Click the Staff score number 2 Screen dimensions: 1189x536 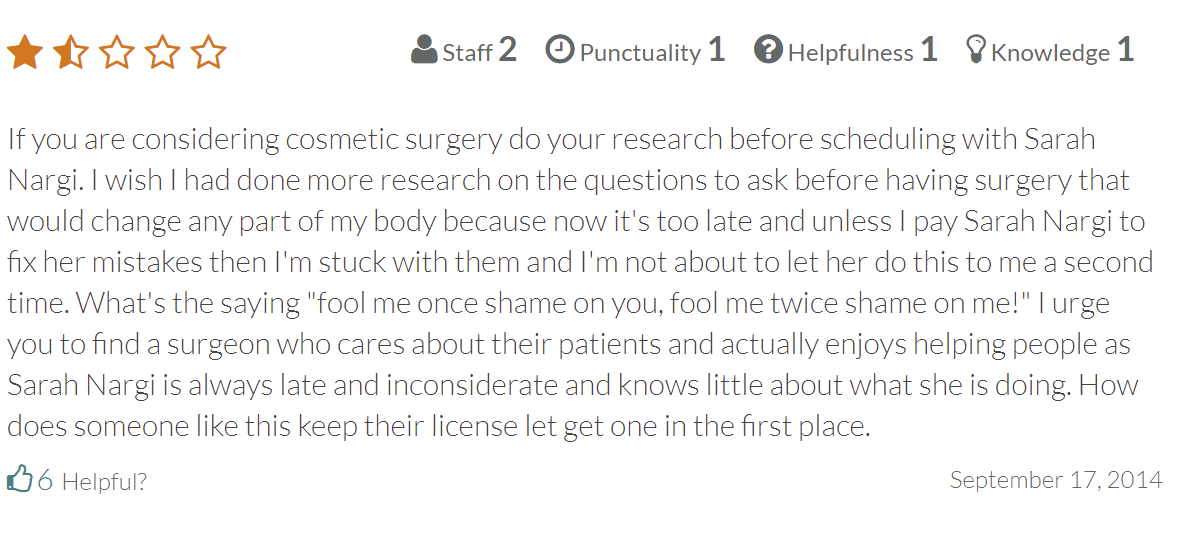[507, 50]
